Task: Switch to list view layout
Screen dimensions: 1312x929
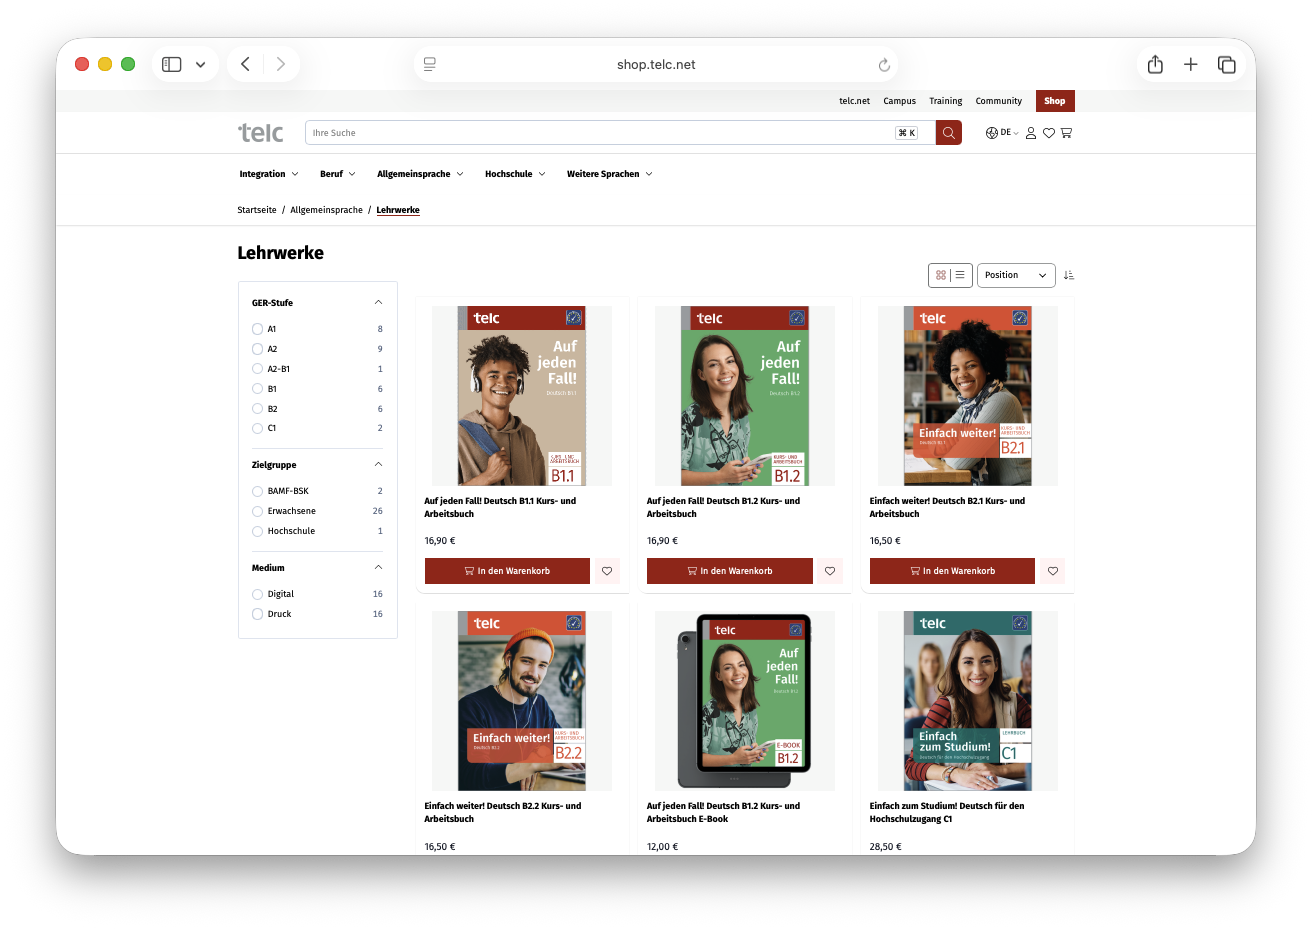Action: coord(960,275)
